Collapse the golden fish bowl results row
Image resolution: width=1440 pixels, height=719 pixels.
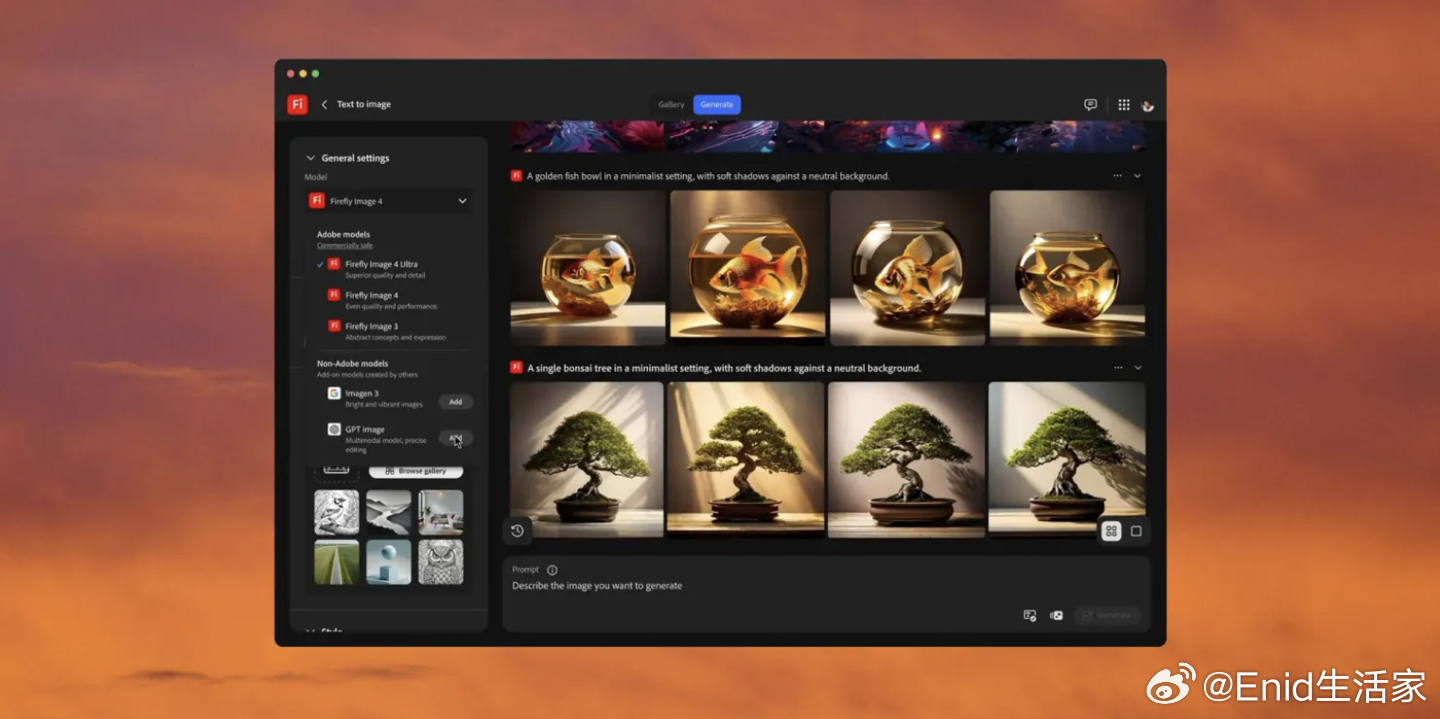click(1137, 176)
